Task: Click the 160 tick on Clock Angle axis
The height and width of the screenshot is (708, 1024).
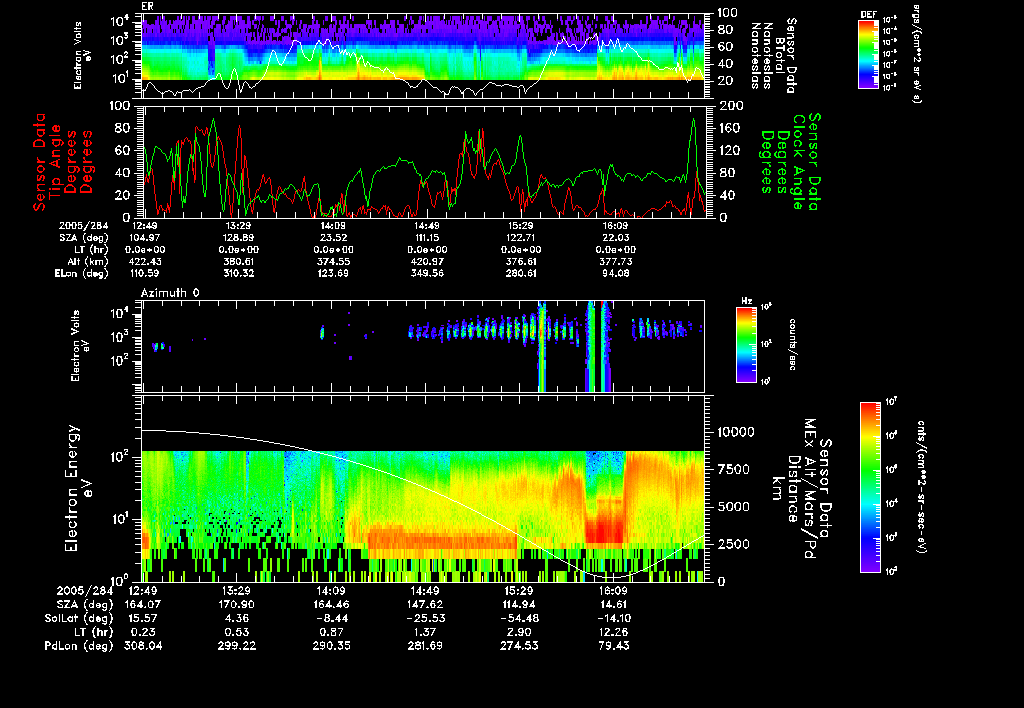Action: [729, 128]
